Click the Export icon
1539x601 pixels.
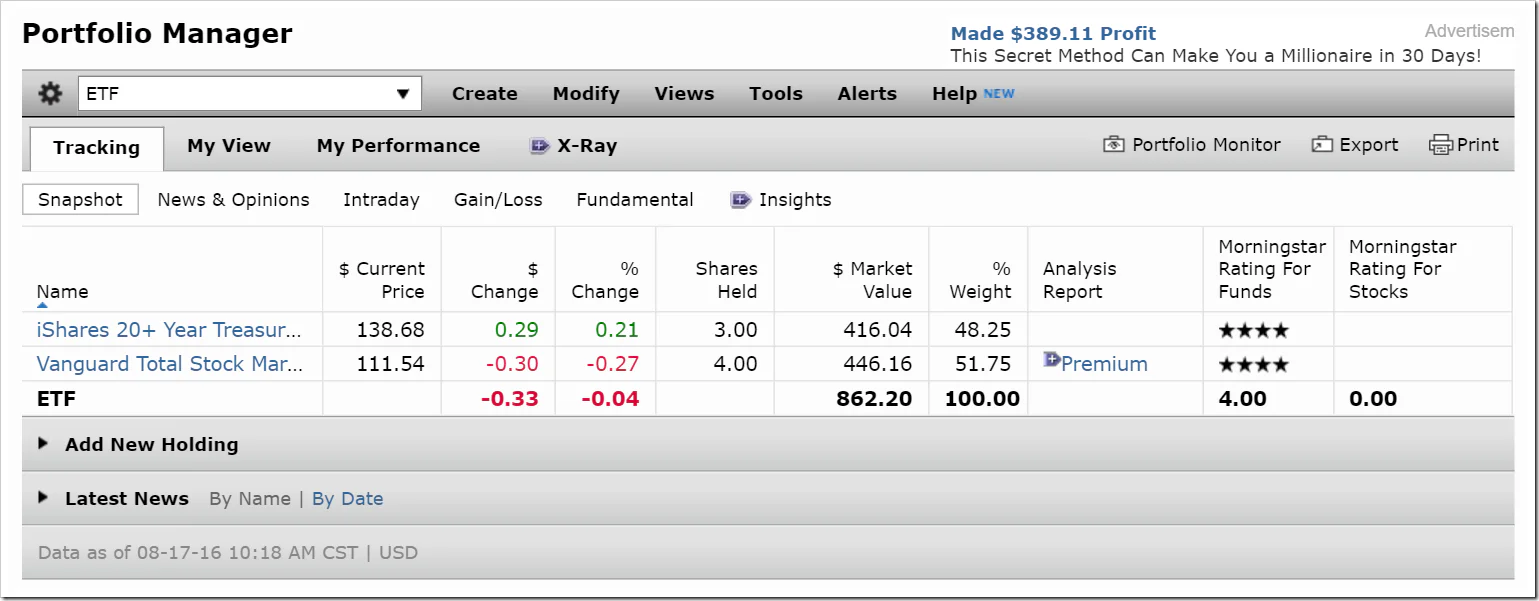[x=1322, y=145]
